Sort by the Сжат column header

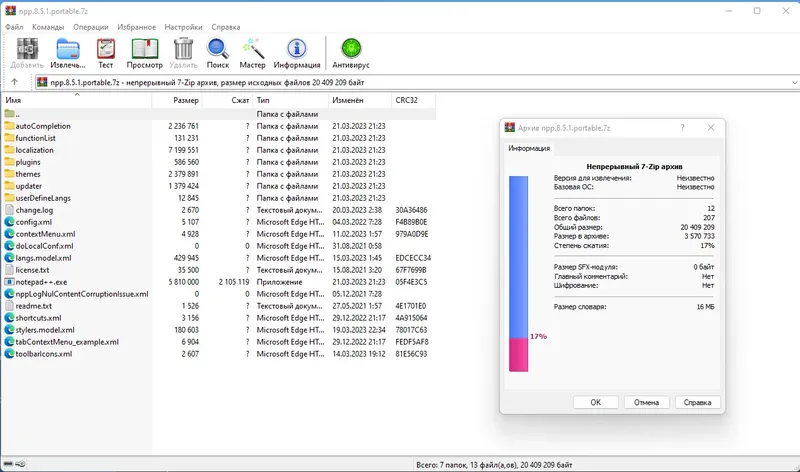click(x=228, y=100)
